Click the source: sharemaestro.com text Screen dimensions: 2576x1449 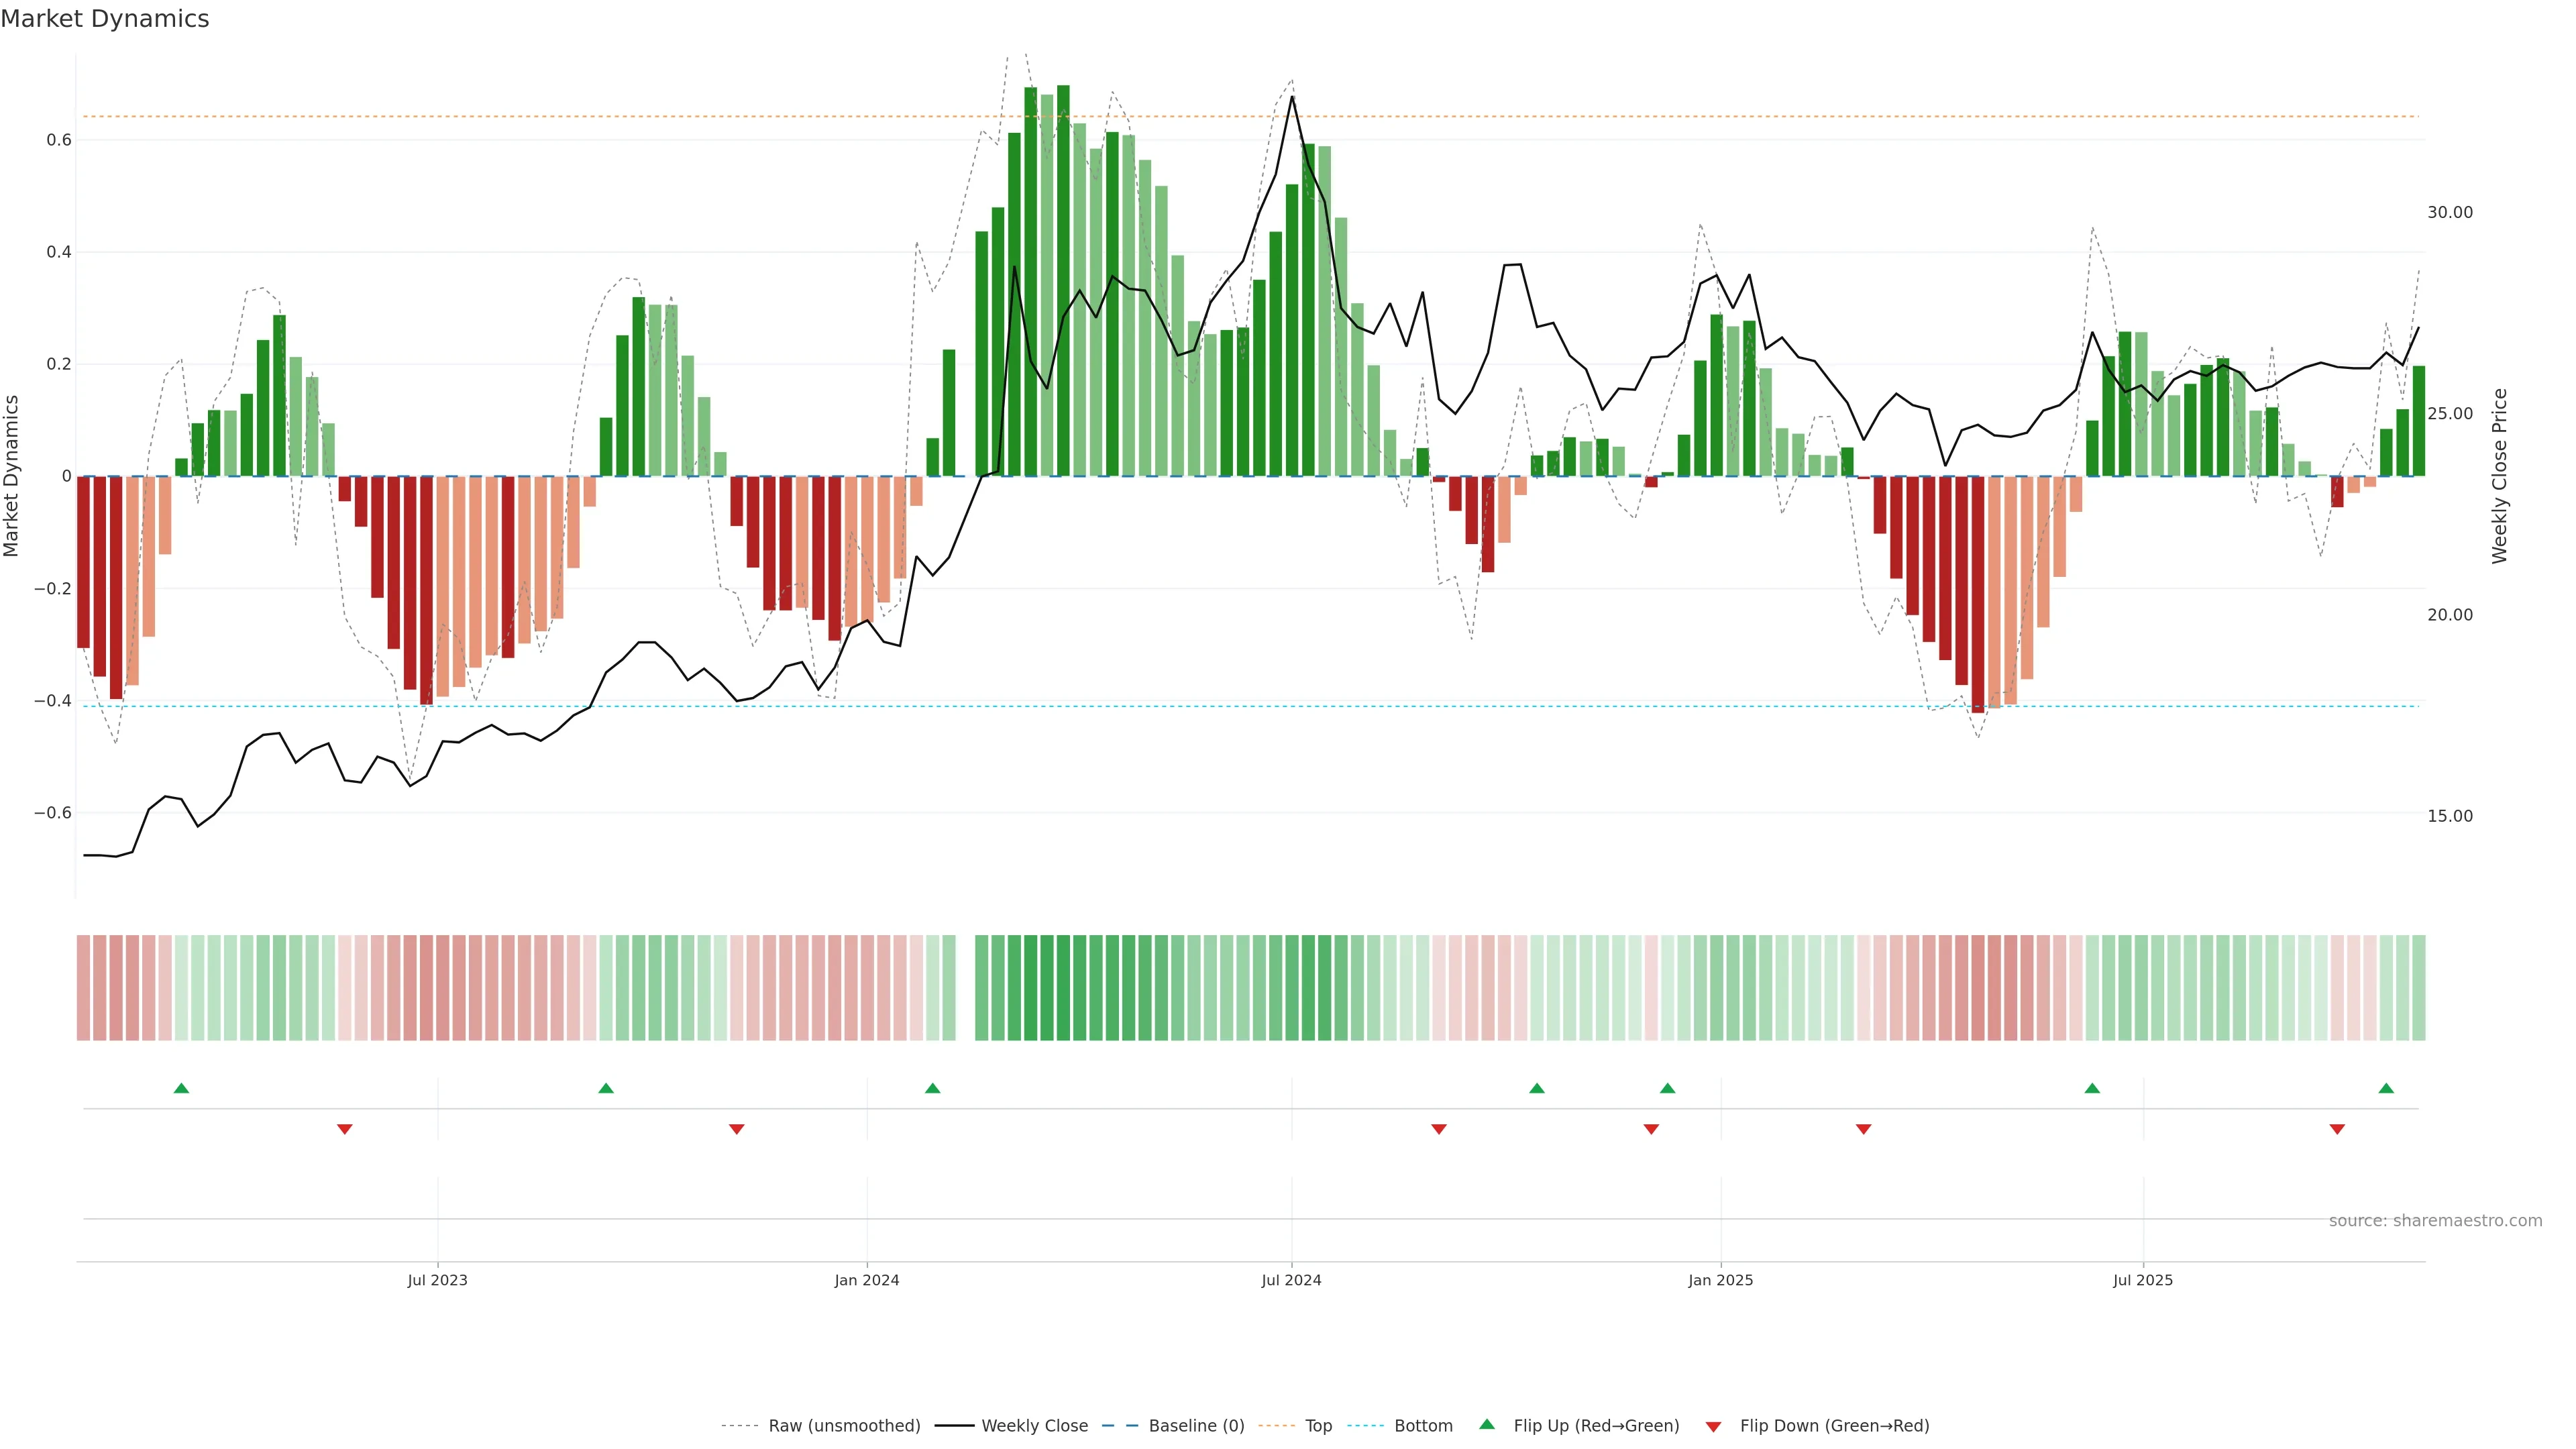(x=2435, y=1221)
